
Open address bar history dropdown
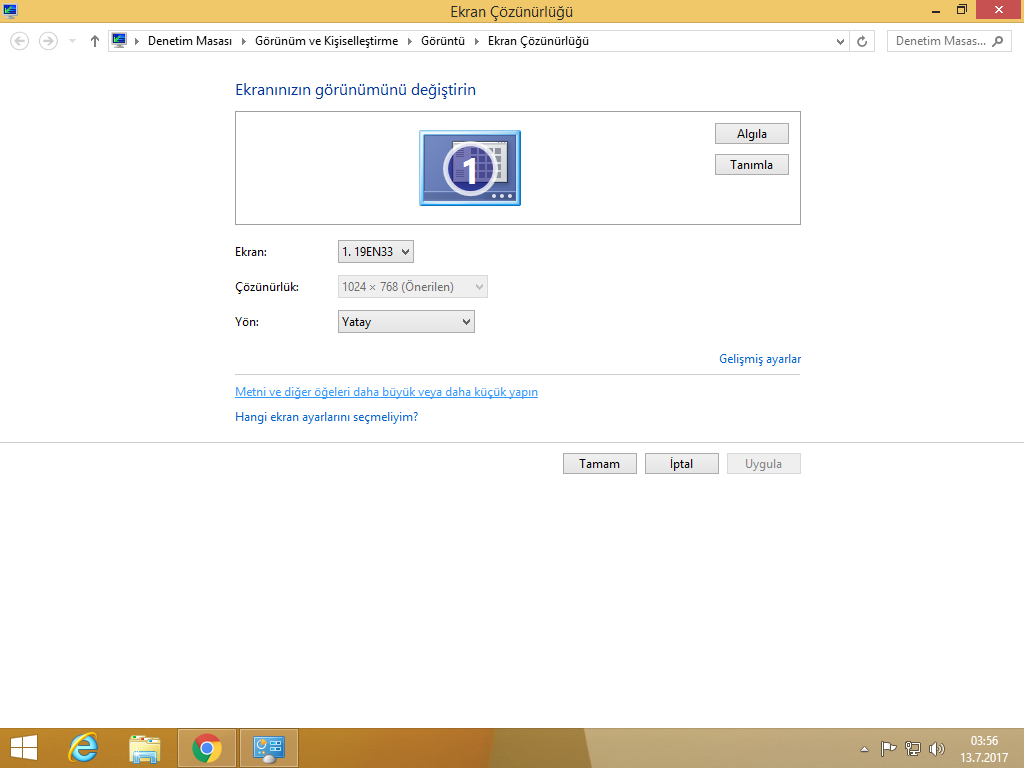pyautogui.click(x=840, y=41)
